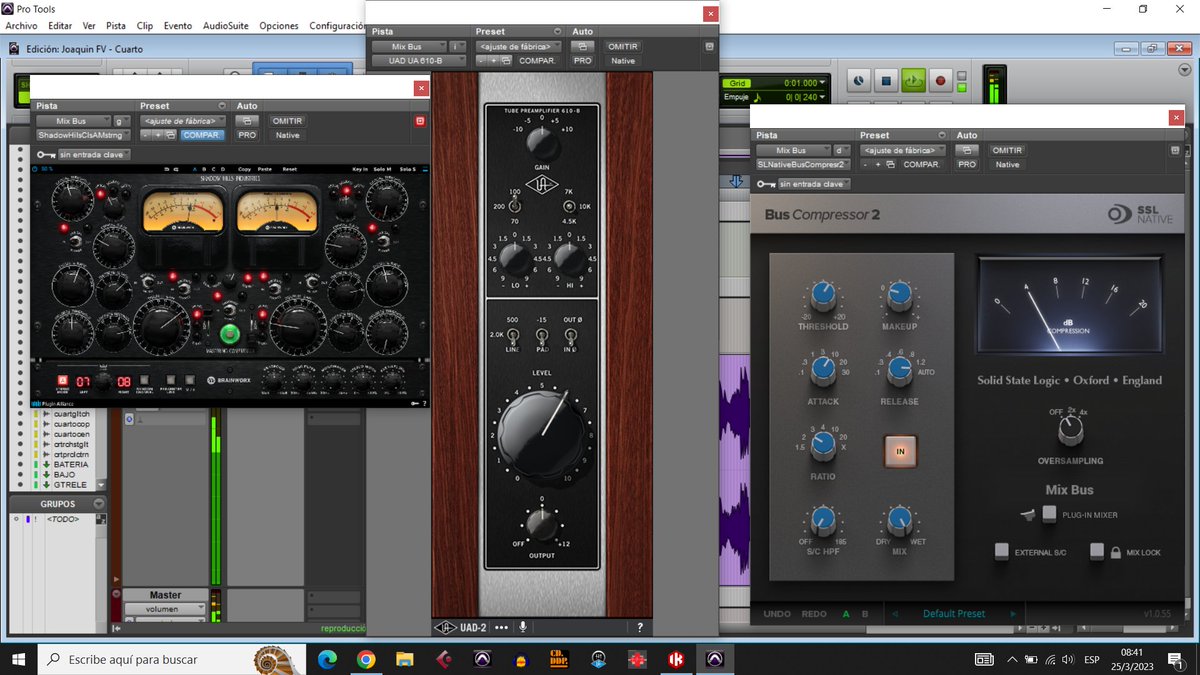Click the green bypass button on Shadow Hills compressor

pyautogui.click(x=230, y=334)
